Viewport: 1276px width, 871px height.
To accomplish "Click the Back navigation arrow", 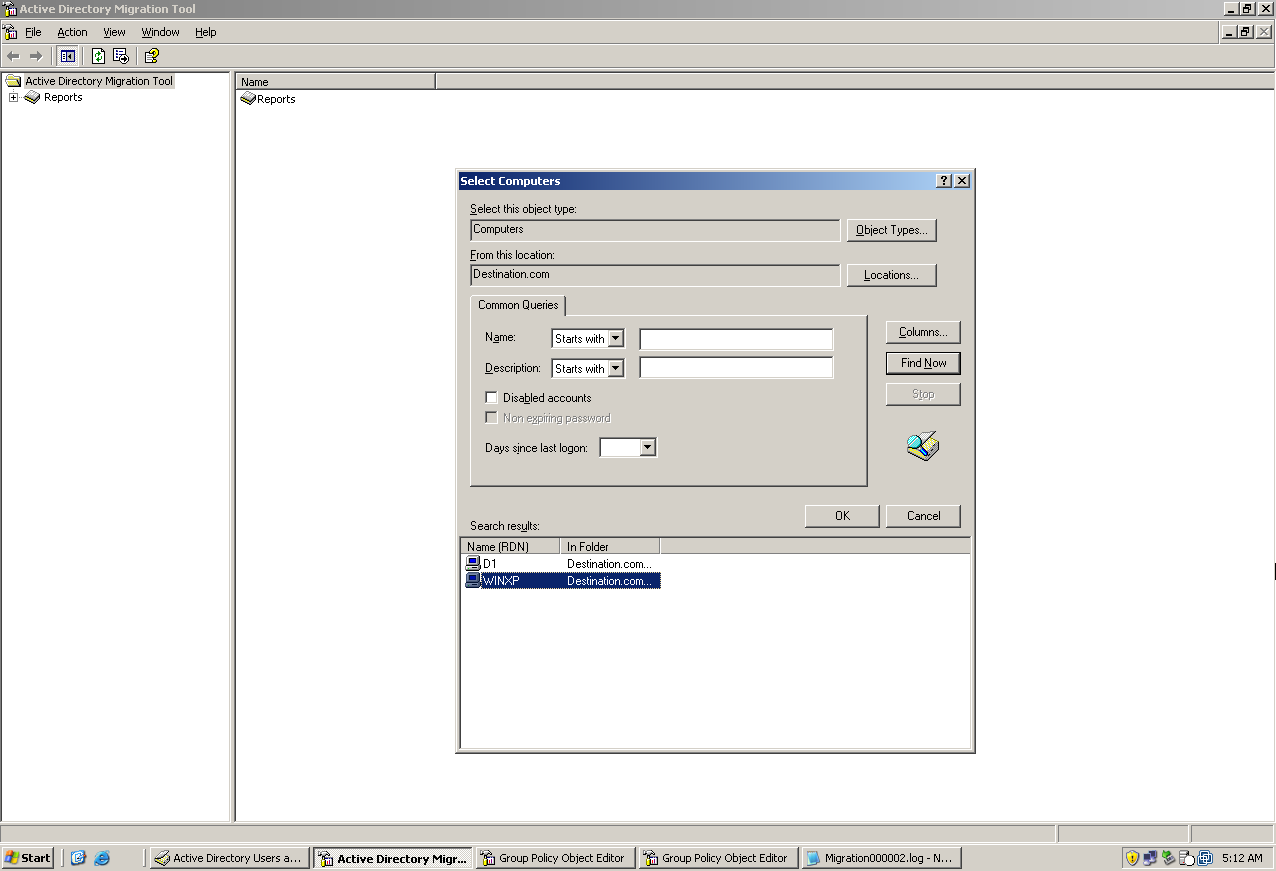I will tap(14, 56).
